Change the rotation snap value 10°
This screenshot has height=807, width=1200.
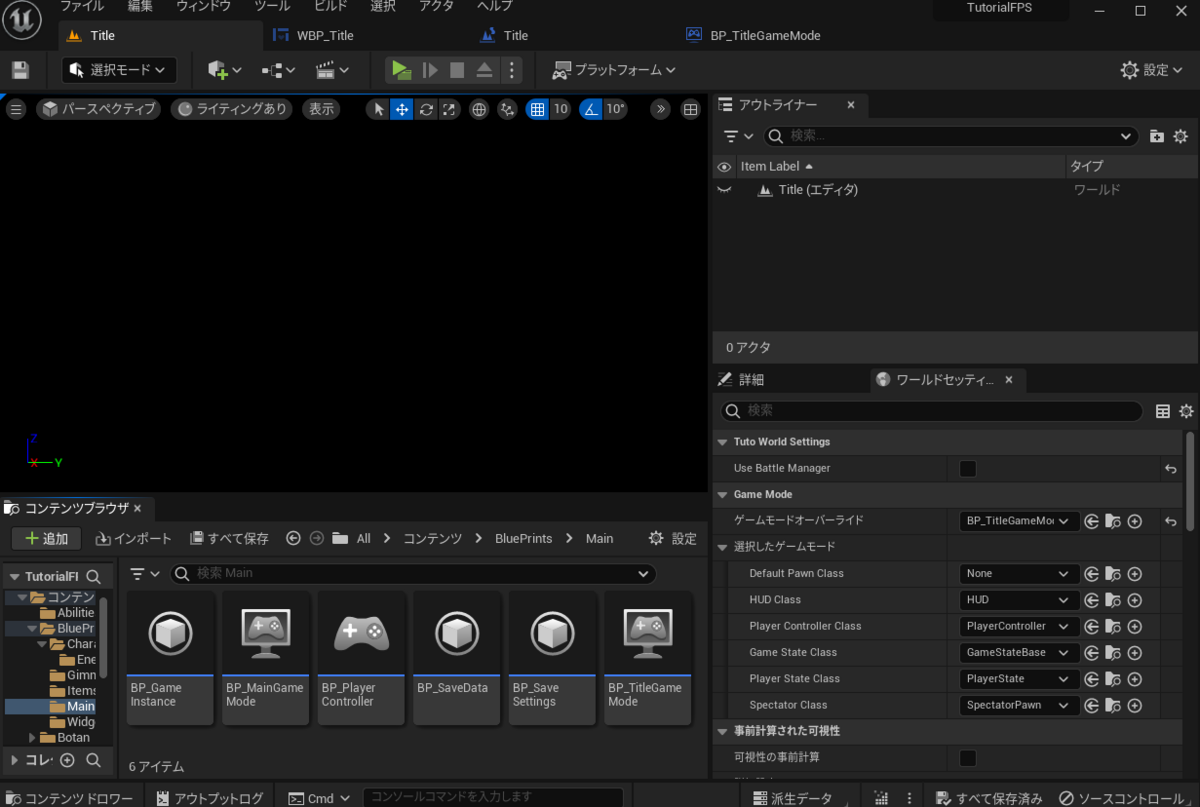coord(614,109)
